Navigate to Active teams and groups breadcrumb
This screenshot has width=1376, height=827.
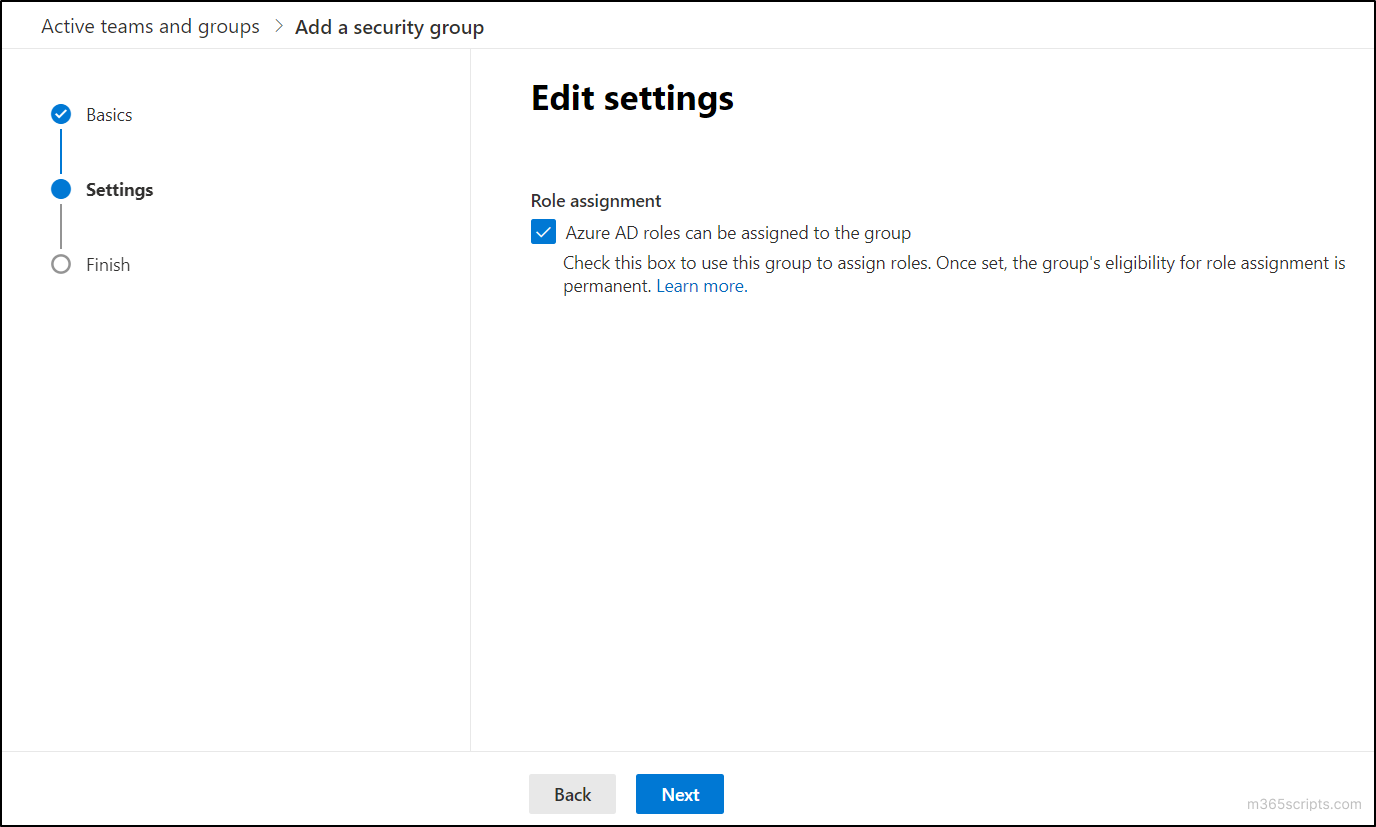149,26
